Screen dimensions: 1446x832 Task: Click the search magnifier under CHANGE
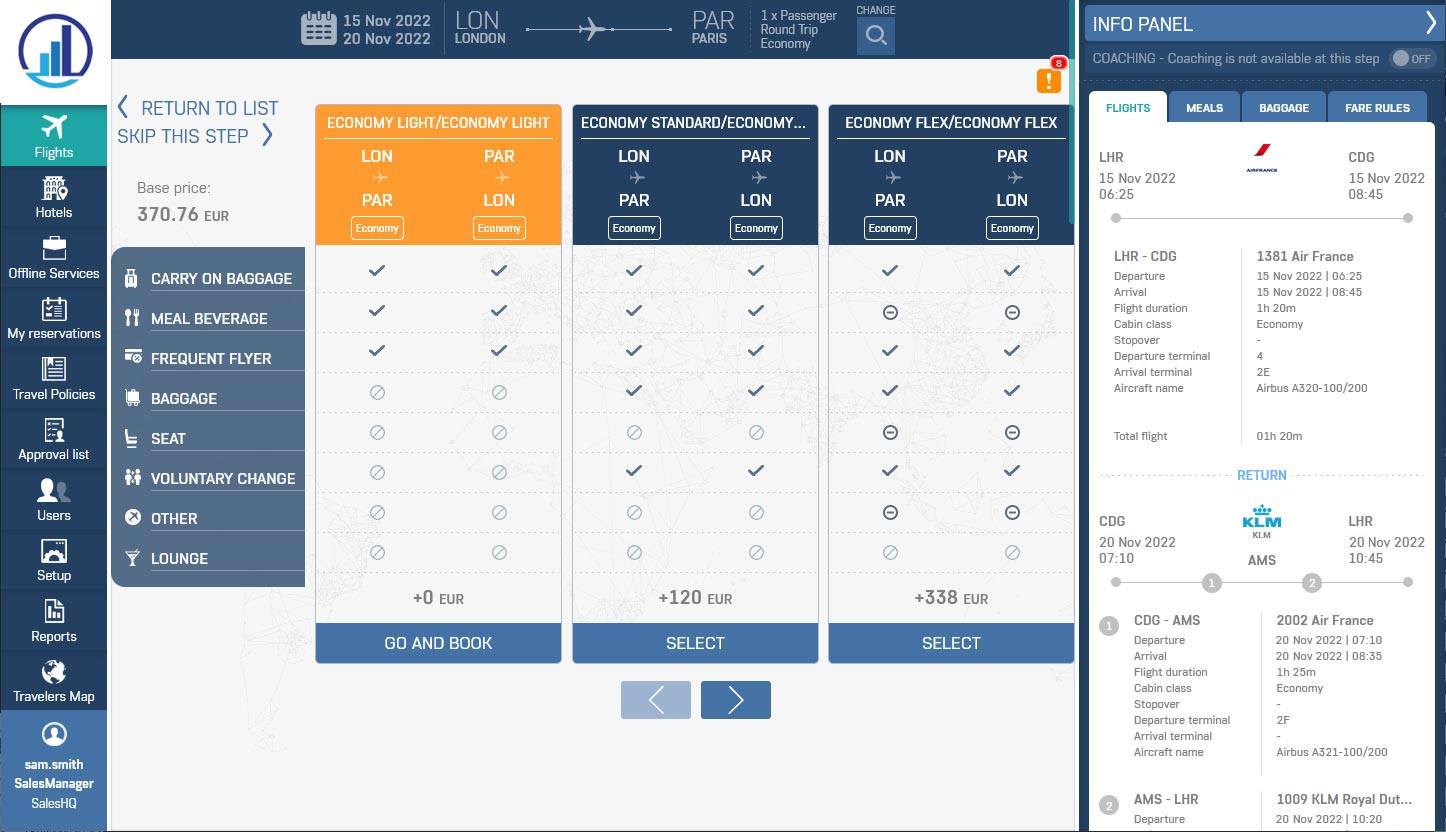(x=876, y=37)
